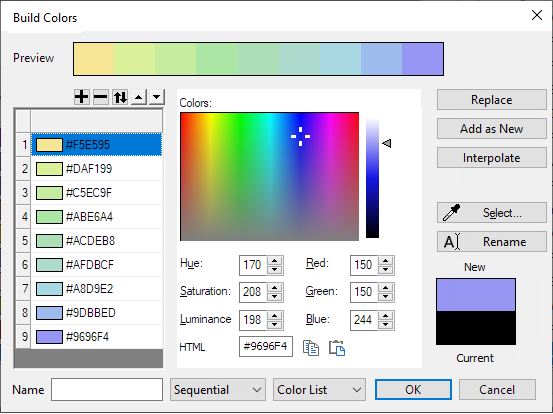Select color row #C5EC9F
This screenshot has height=414, width=553.
click(97, 193)
